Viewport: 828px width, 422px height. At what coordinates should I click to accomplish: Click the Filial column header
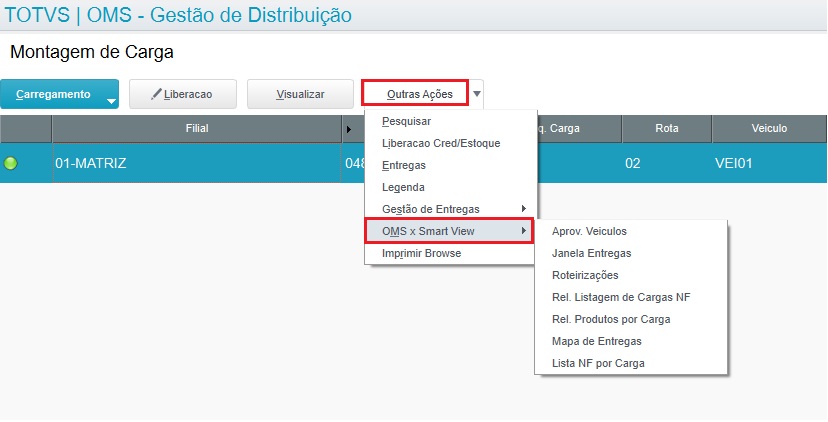197,129
